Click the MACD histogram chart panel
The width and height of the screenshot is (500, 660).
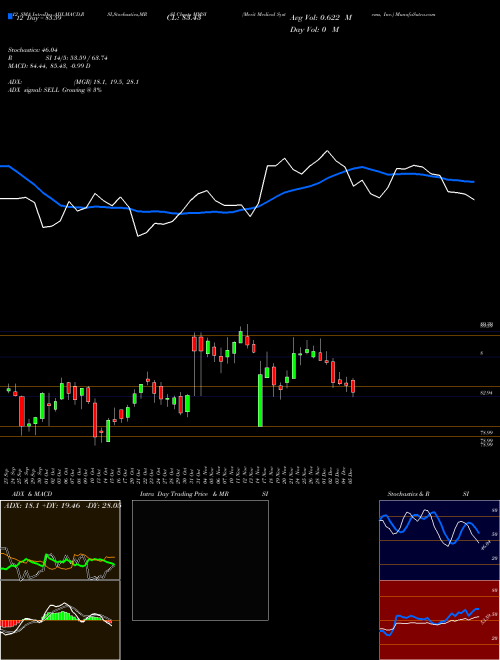point(60,620)
